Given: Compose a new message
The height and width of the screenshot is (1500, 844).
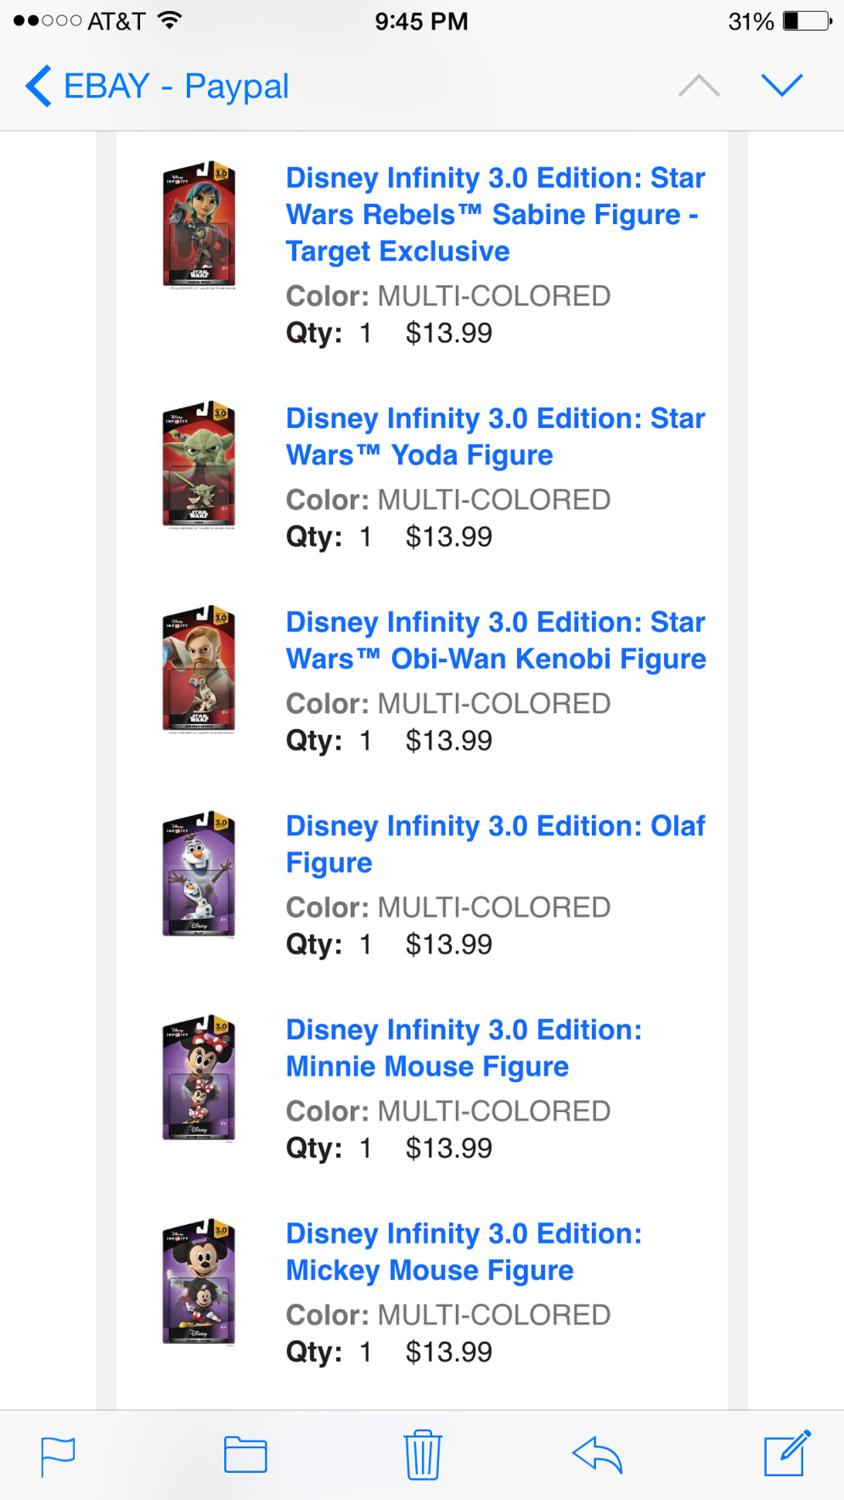Looking at the screenshot, I should (x=786, y=1454).
